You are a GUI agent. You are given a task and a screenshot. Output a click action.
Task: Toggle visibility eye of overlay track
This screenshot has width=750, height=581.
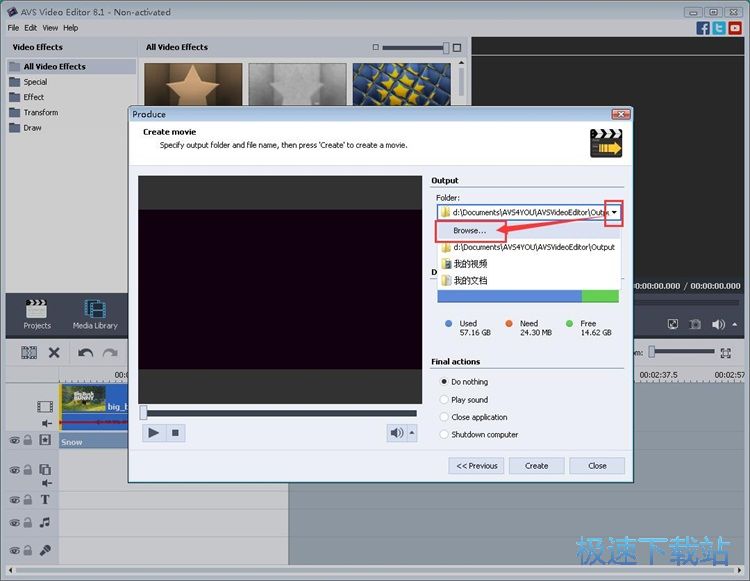[15, 470]
